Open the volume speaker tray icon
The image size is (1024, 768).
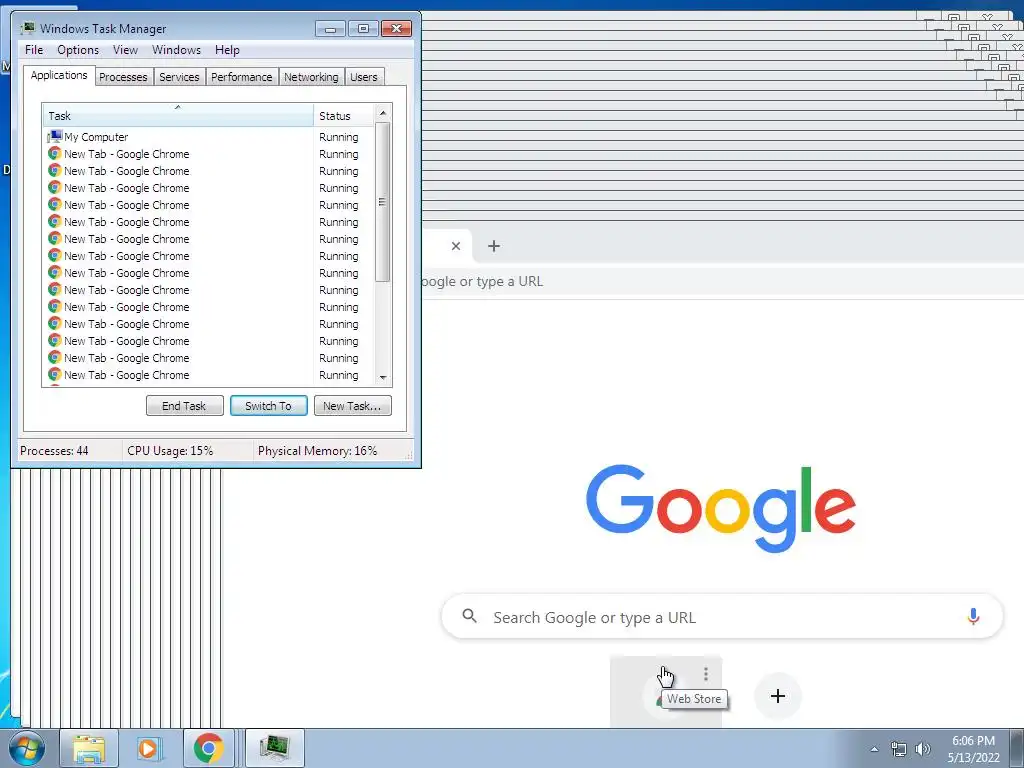click(x=922, y=749)
